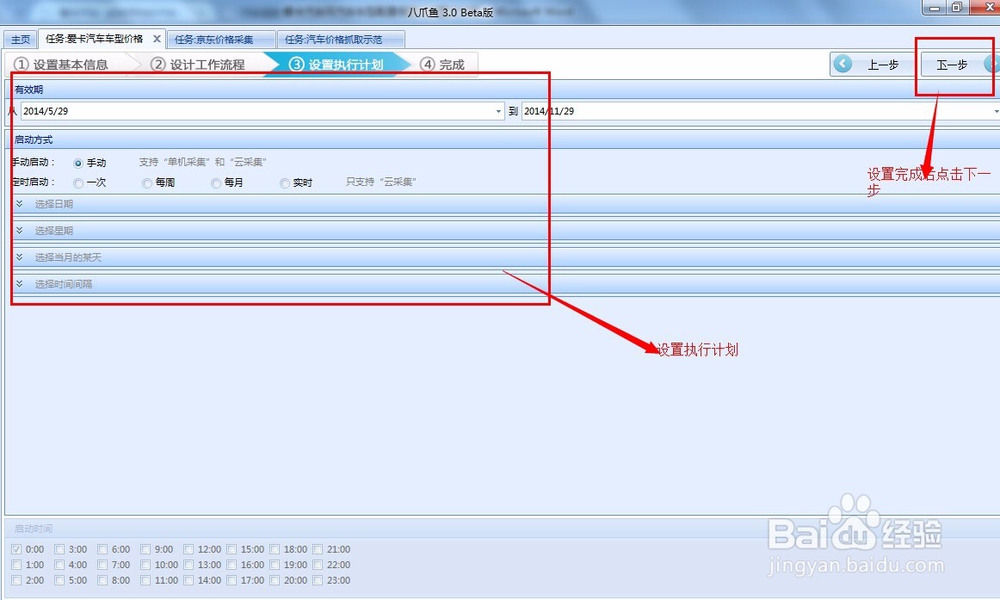This screenshot has width=1000, height=600.
Task: Minimize the 八爪鱼 window
Action: point(935,8)
